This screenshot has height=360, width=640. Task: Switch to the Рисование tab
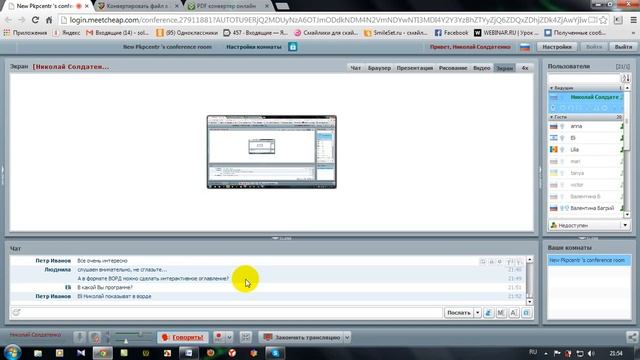pos(453,68)
